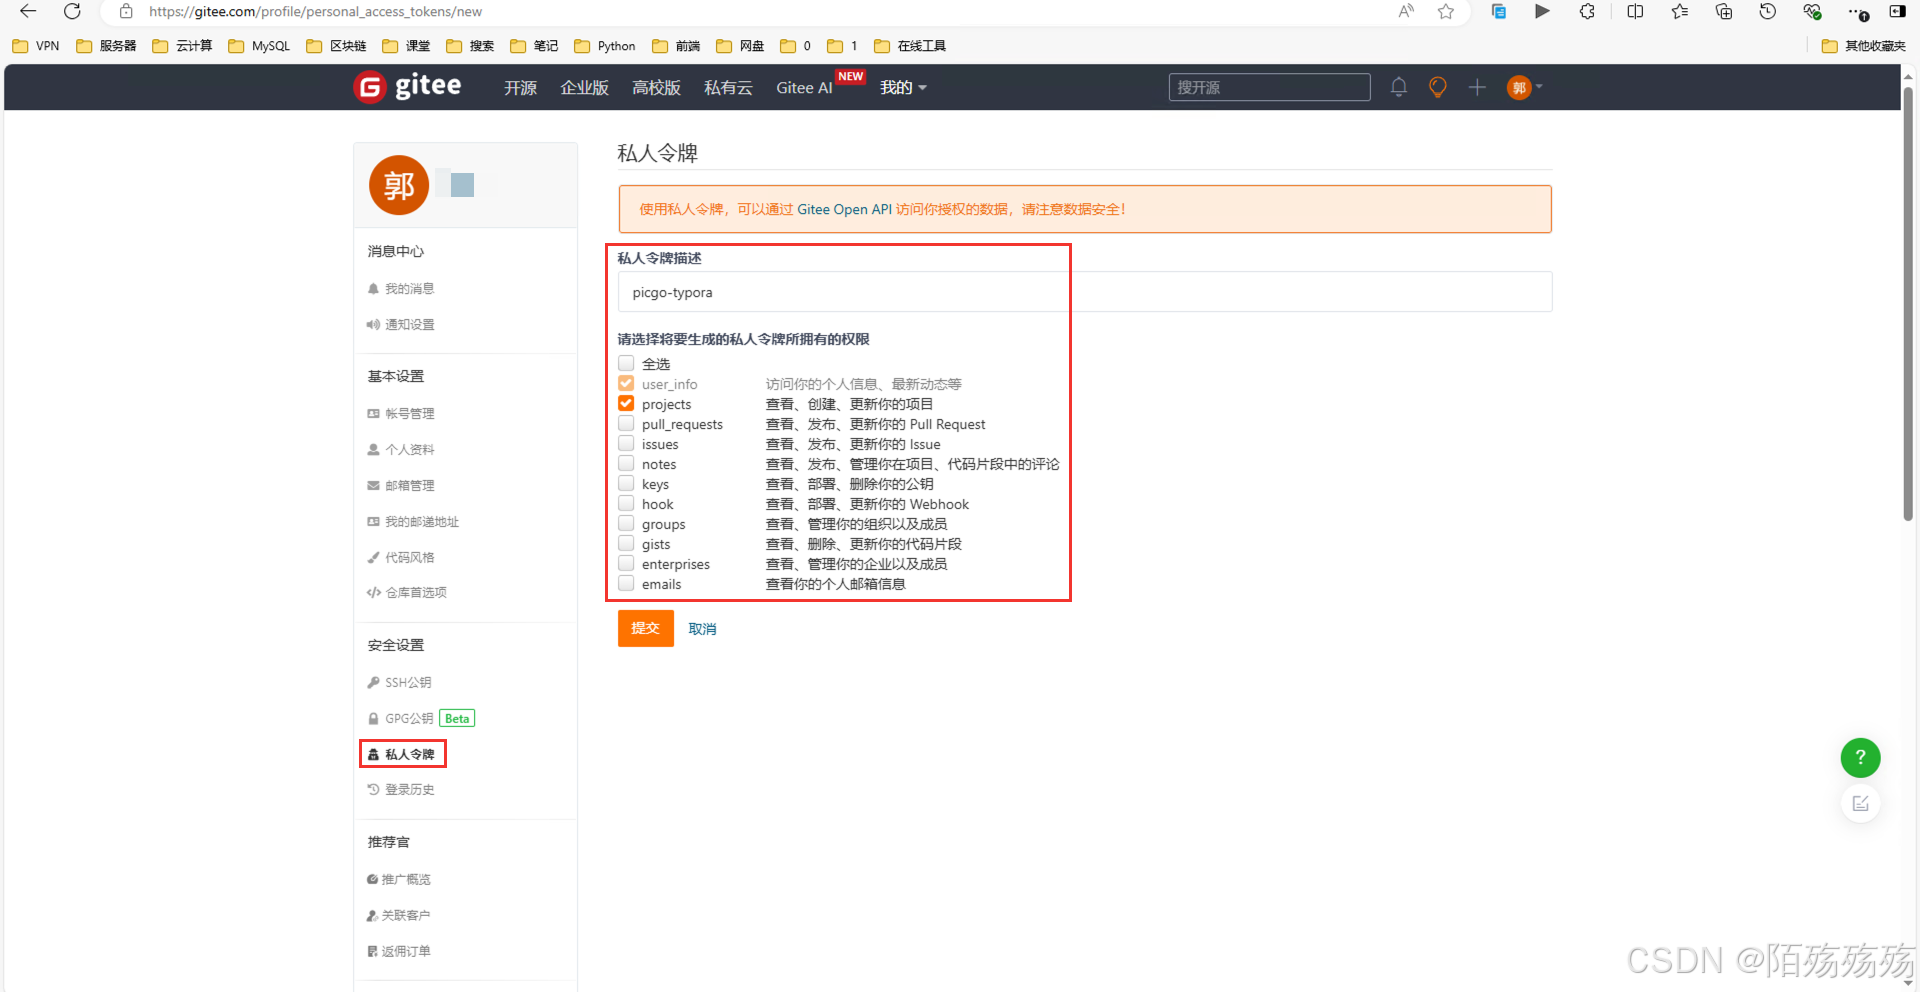Open 仓库首选项 in sidebar
The image size is (1920, 992).
(407, 593)
